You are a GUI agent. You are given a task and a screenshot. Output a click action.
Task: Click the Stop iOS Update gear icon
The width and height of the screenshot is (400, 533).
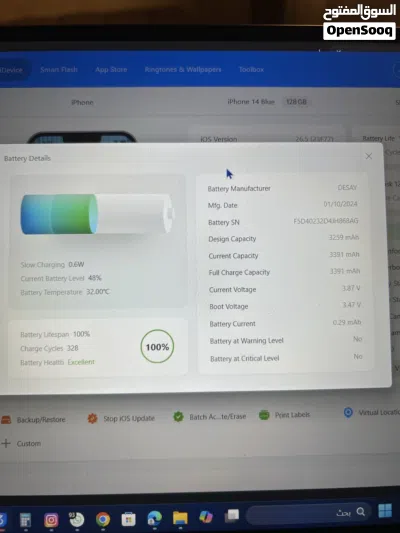92,418
